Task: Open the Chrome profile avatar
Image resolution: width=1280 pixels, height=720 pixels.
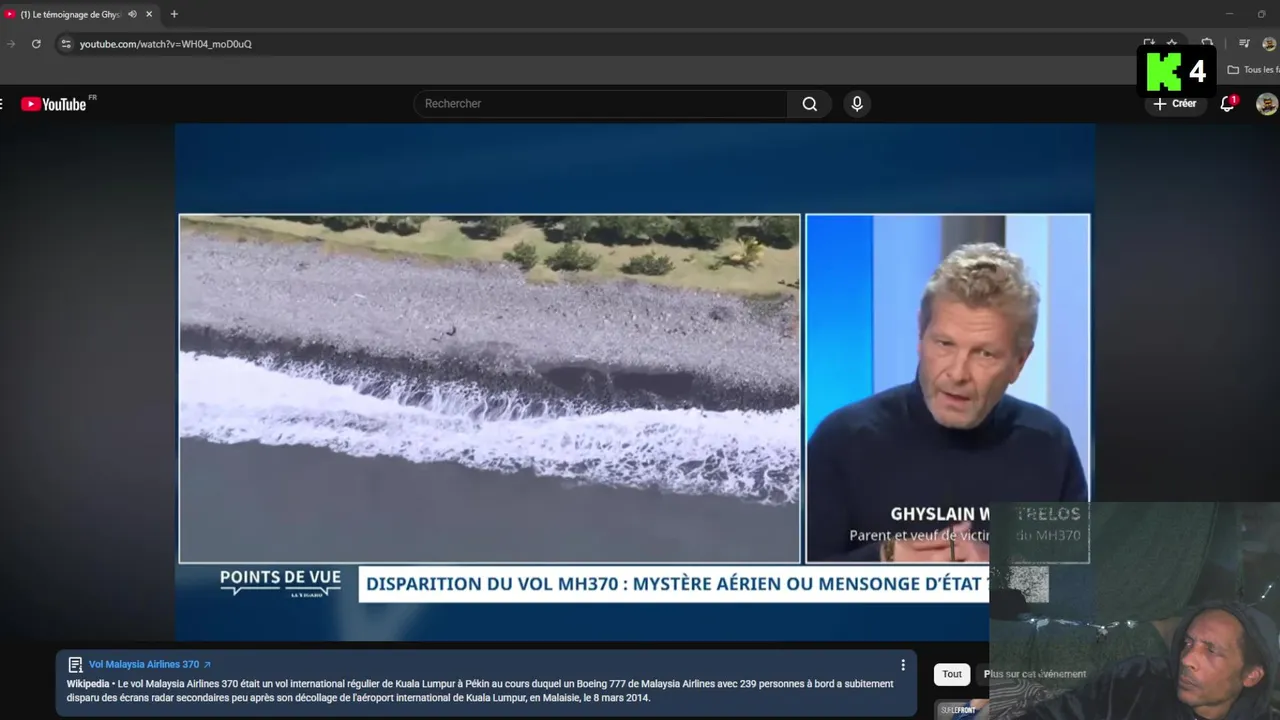Action: [1269, 44]
